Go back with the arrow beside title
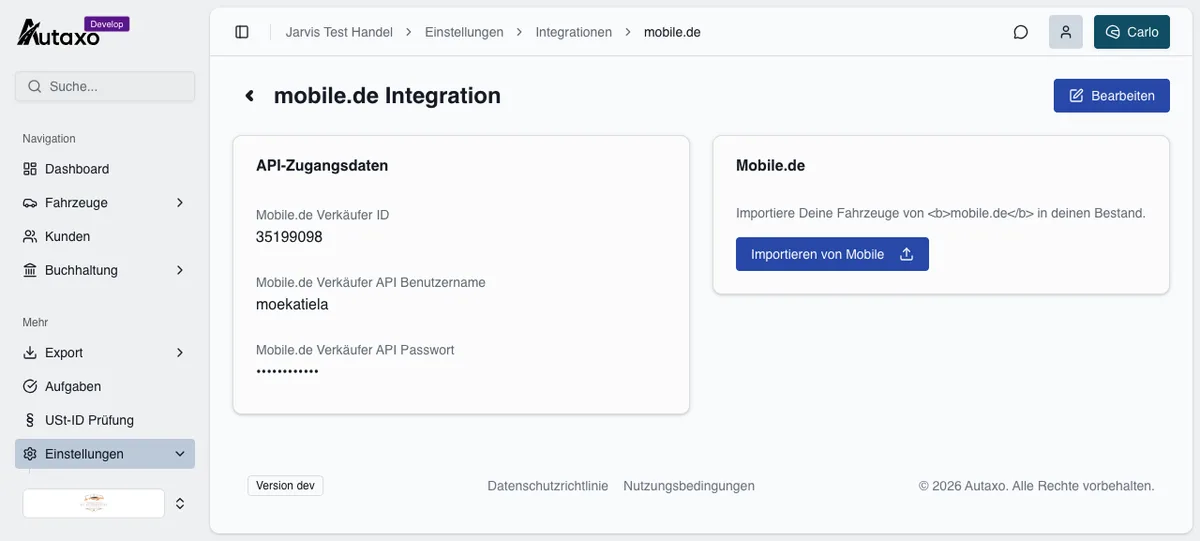Image resolution: width=1200 pixels, height=541 pixels. [250, 96]
